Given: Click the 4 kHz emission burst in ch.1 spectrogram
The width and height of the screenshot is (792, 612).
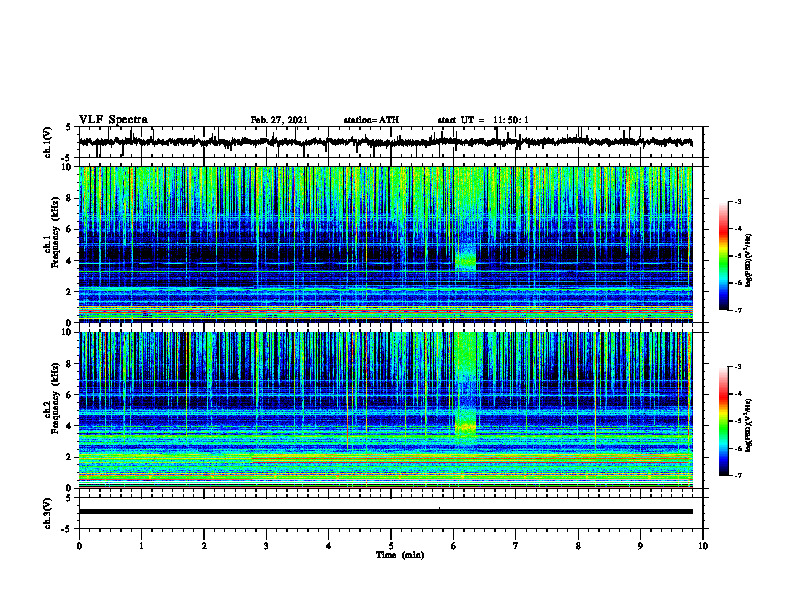Looking at the screenshot, I should (465, 260).
